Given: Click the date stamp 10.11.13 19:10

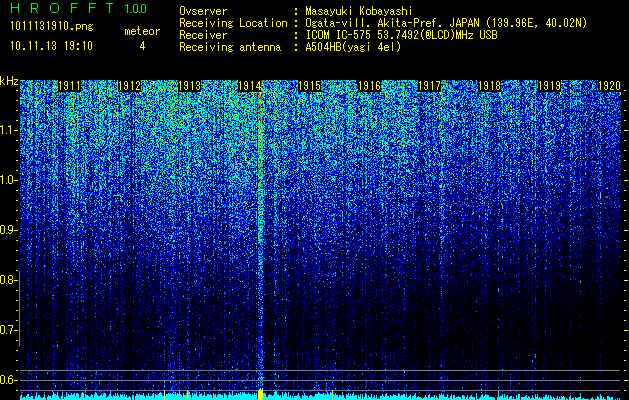Looking at the screenshot, I should pyautogui.click(x=51, y=46).
